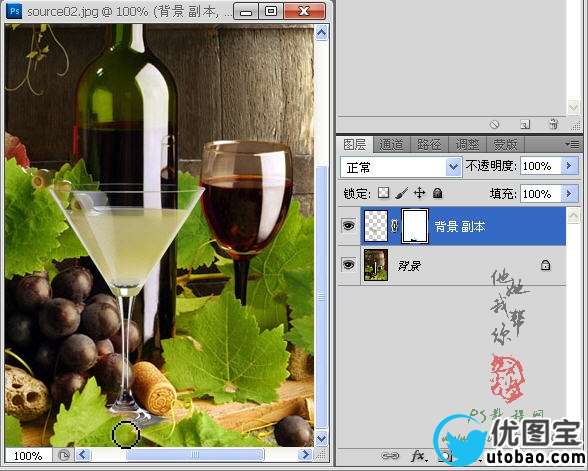Toggle lock all padlock icon

[x=437, y=193]
